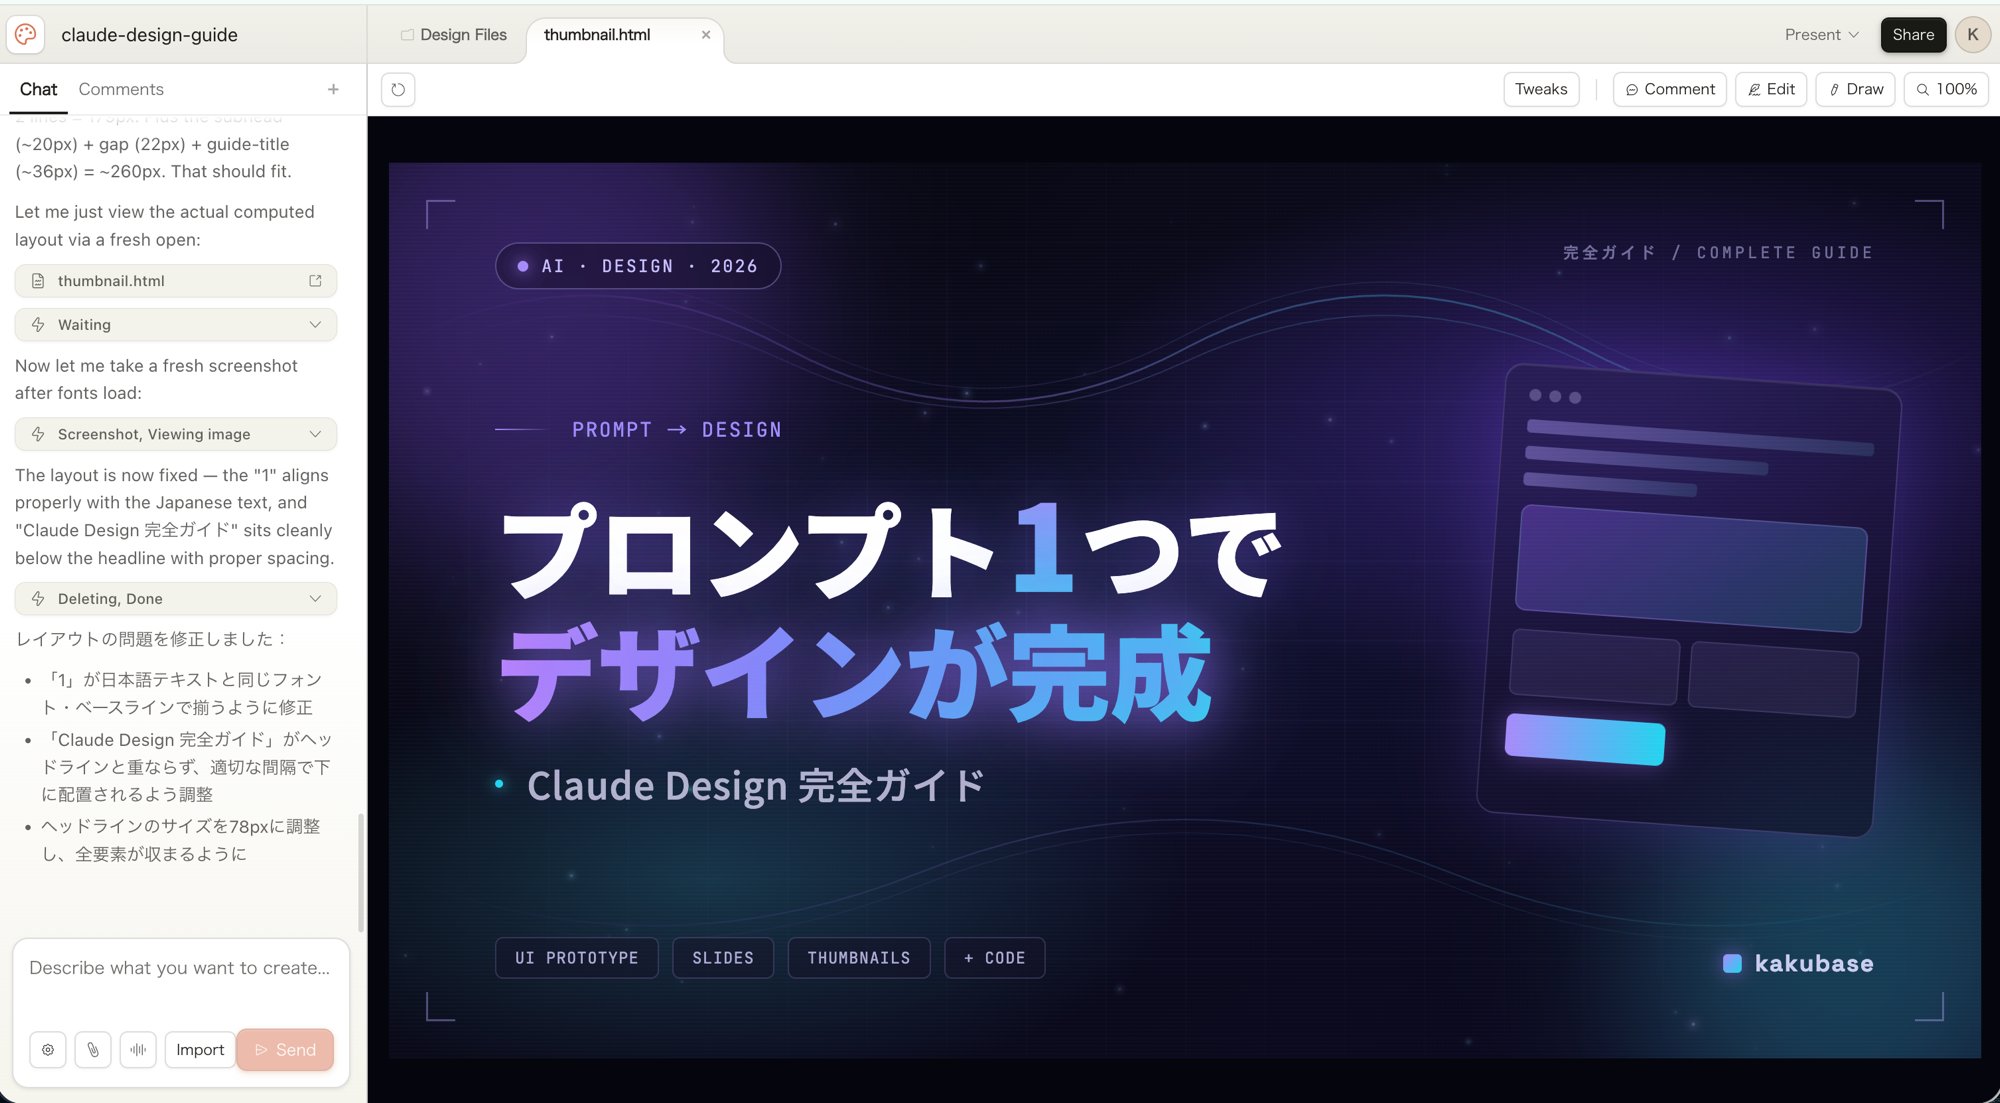The width and height of the screenshot is (2000, 1103).
Task: Switch to the Chat tab
Action: point(38,89)
